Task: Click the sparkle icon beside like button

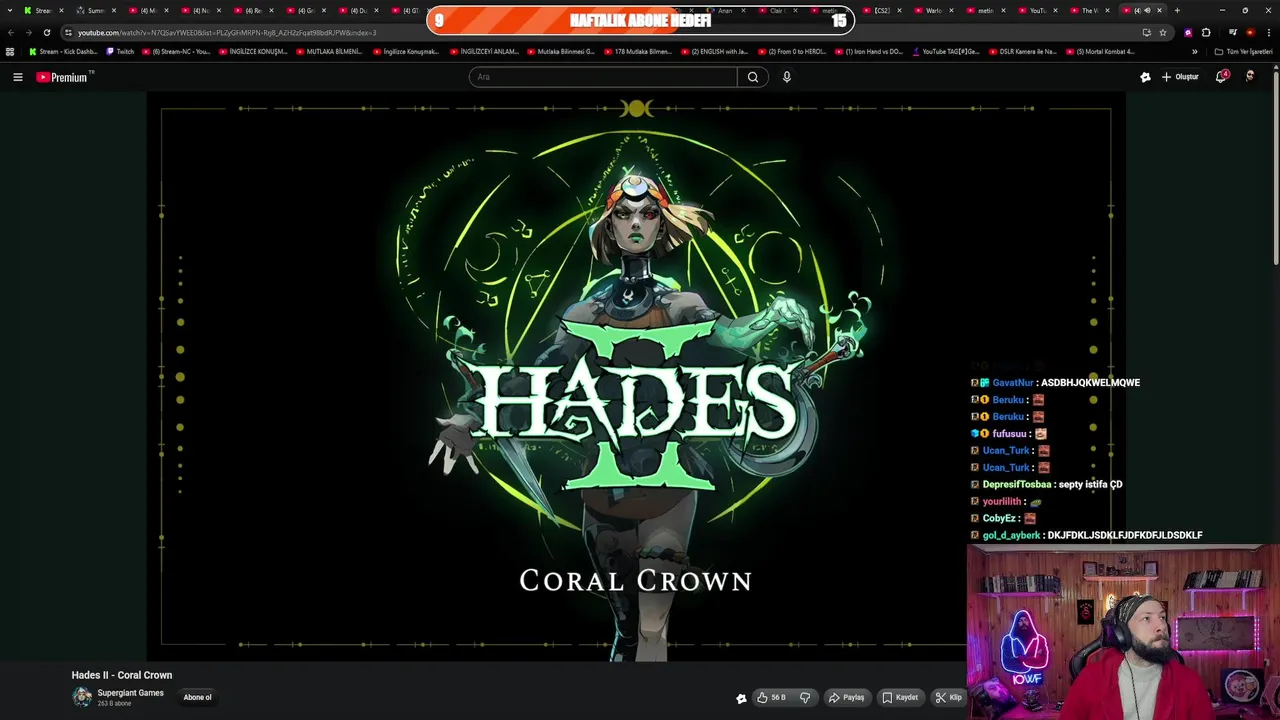Action: tap(741, 698)
